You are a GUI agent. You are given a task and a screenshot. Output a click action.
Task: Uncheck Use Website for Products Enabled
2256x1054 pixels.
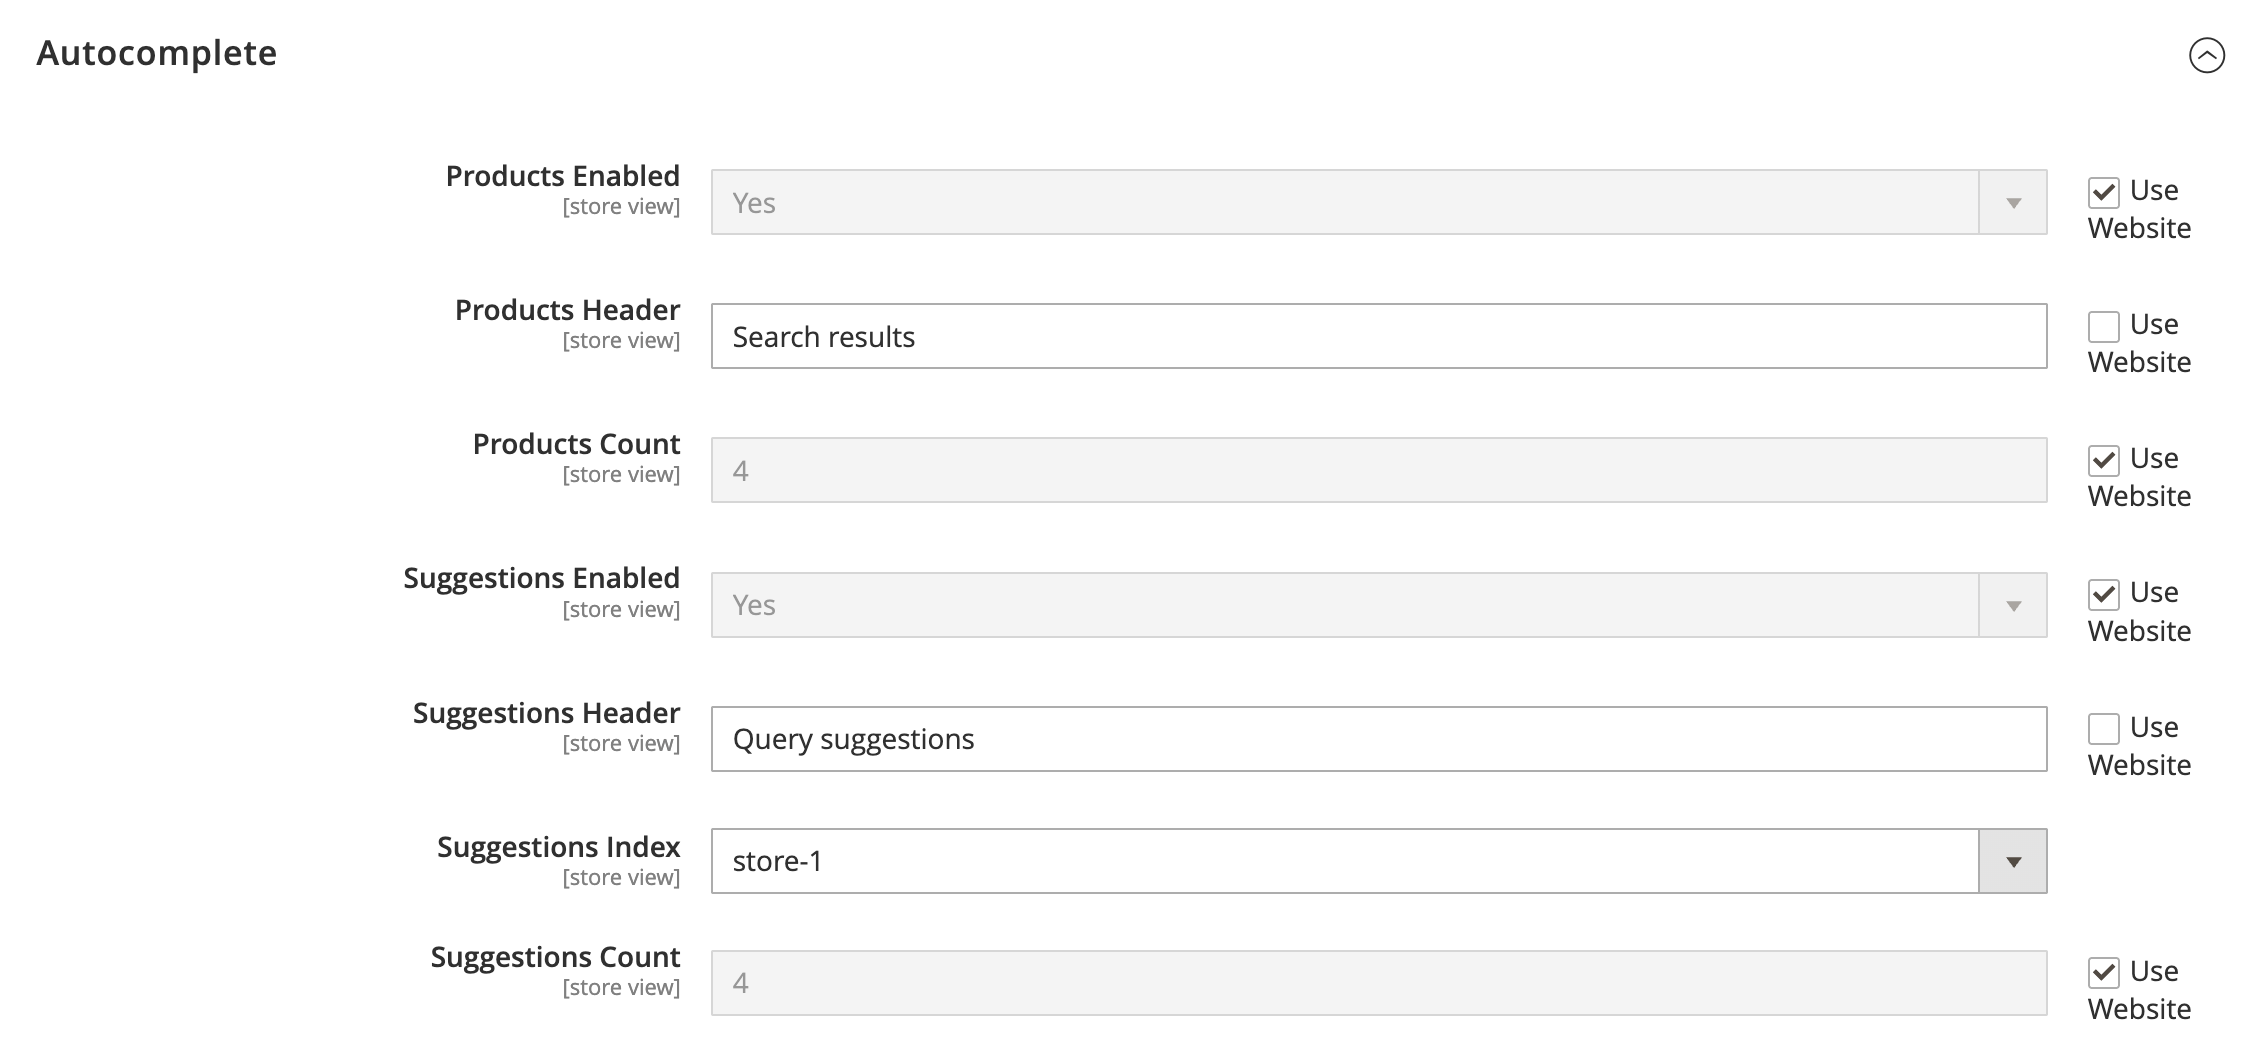click(2106, 190)
